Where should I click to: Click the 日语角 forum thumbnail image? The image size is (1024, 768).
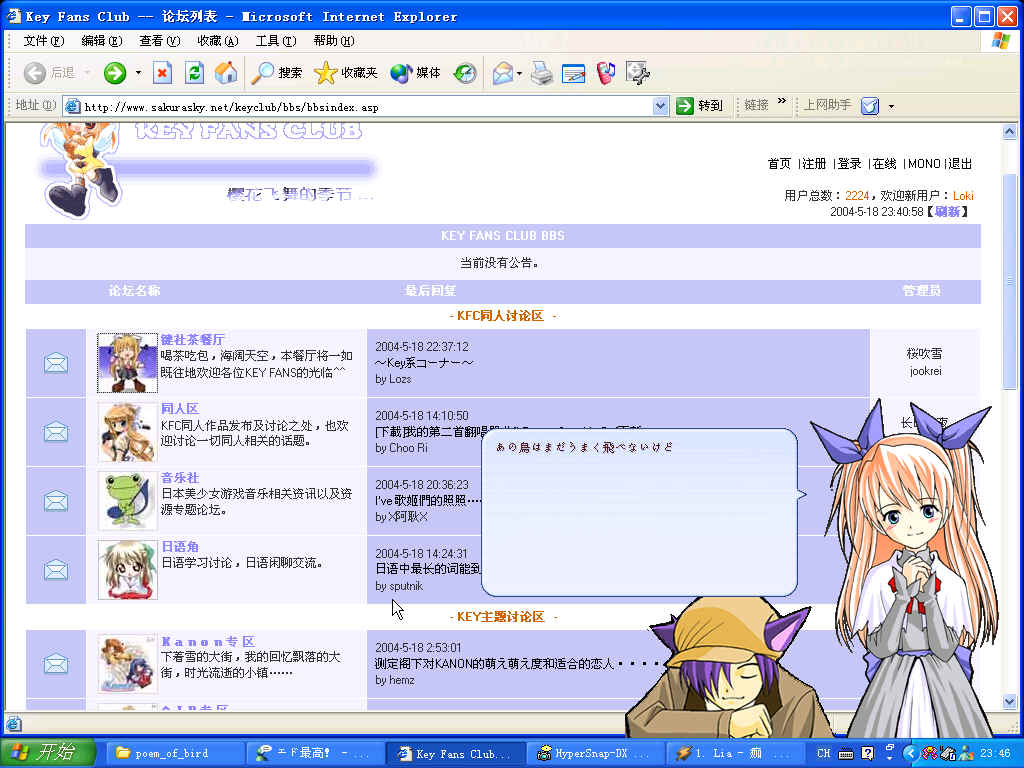click(x=127, y=569)
